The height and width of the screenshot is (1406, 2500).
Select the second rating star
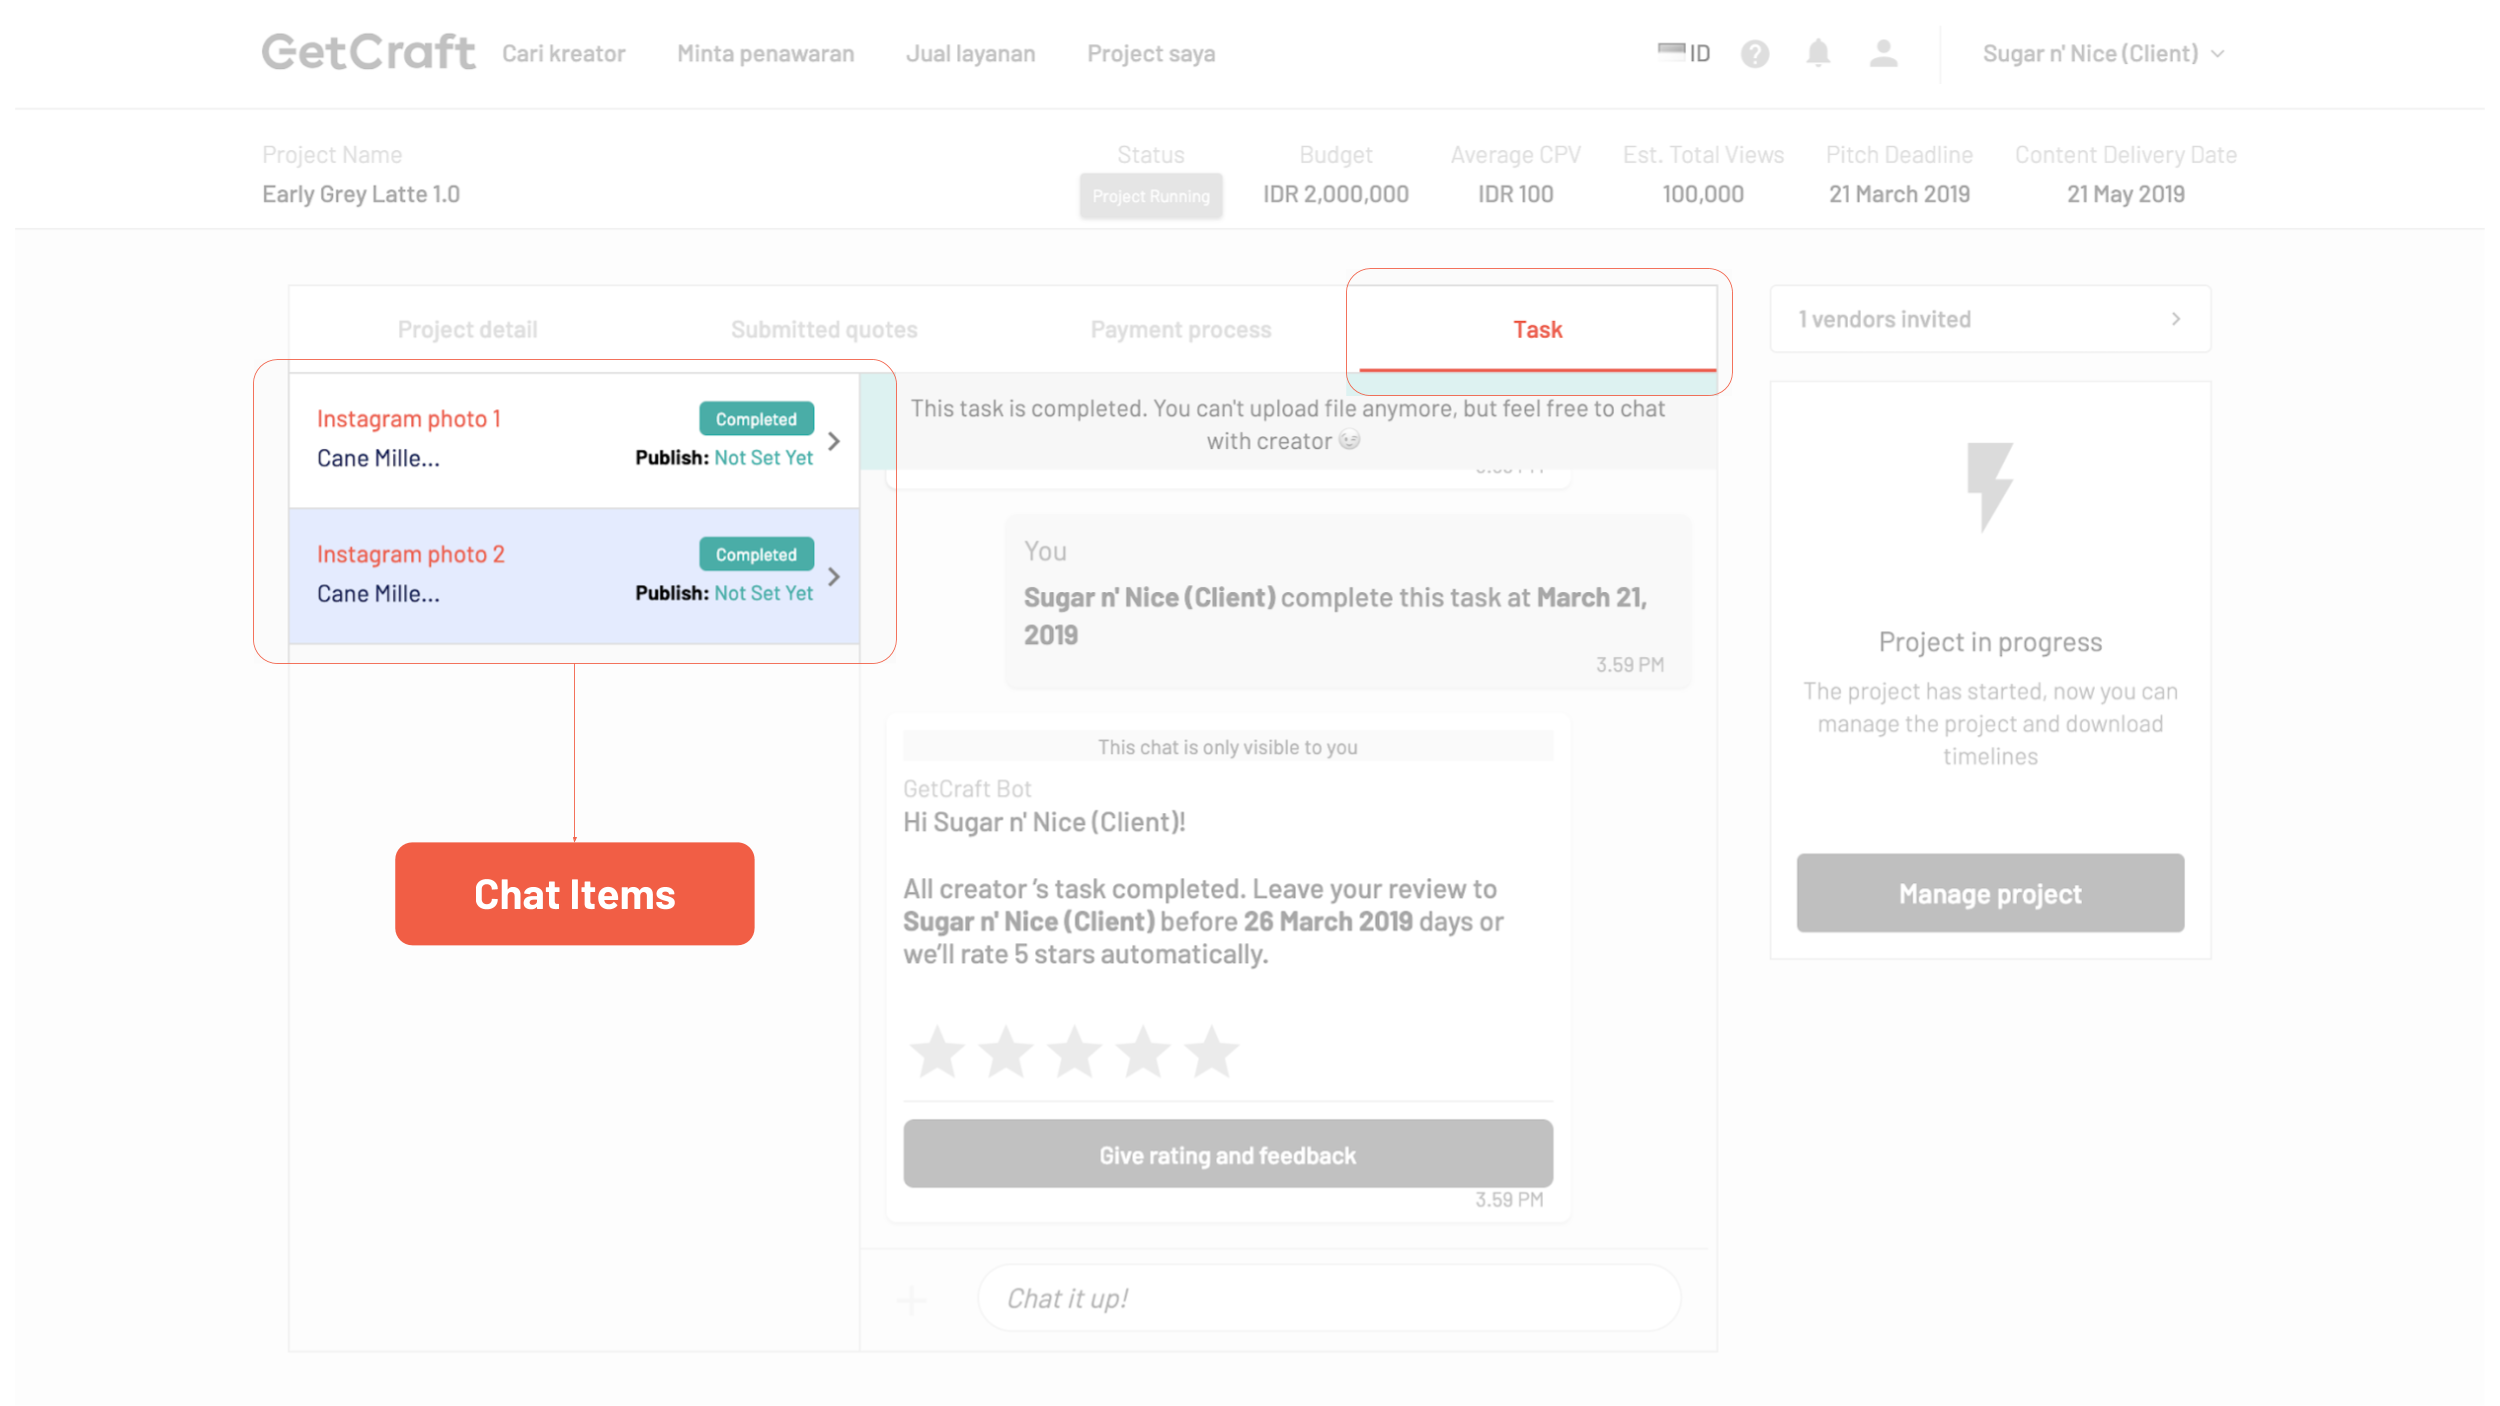point(1005,1051)
